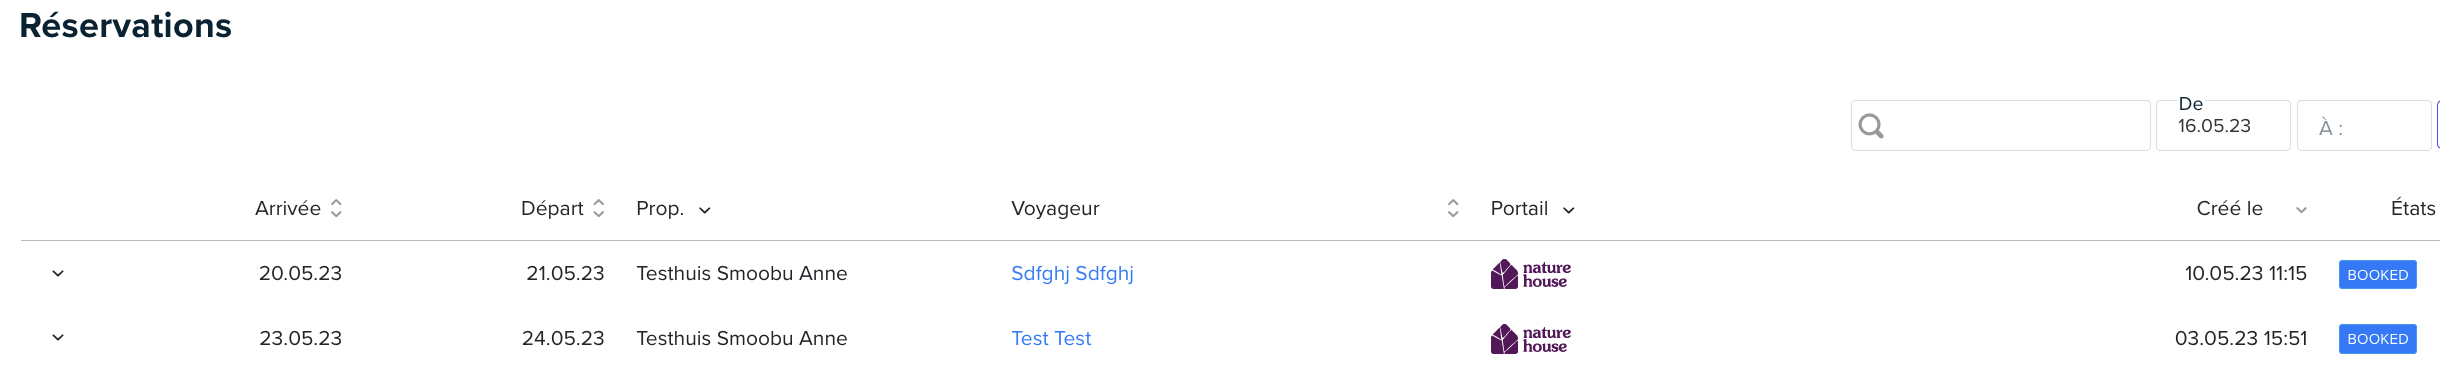Click the À end date field
This screenshot has height=372, width=2440.
[2364, 126]
